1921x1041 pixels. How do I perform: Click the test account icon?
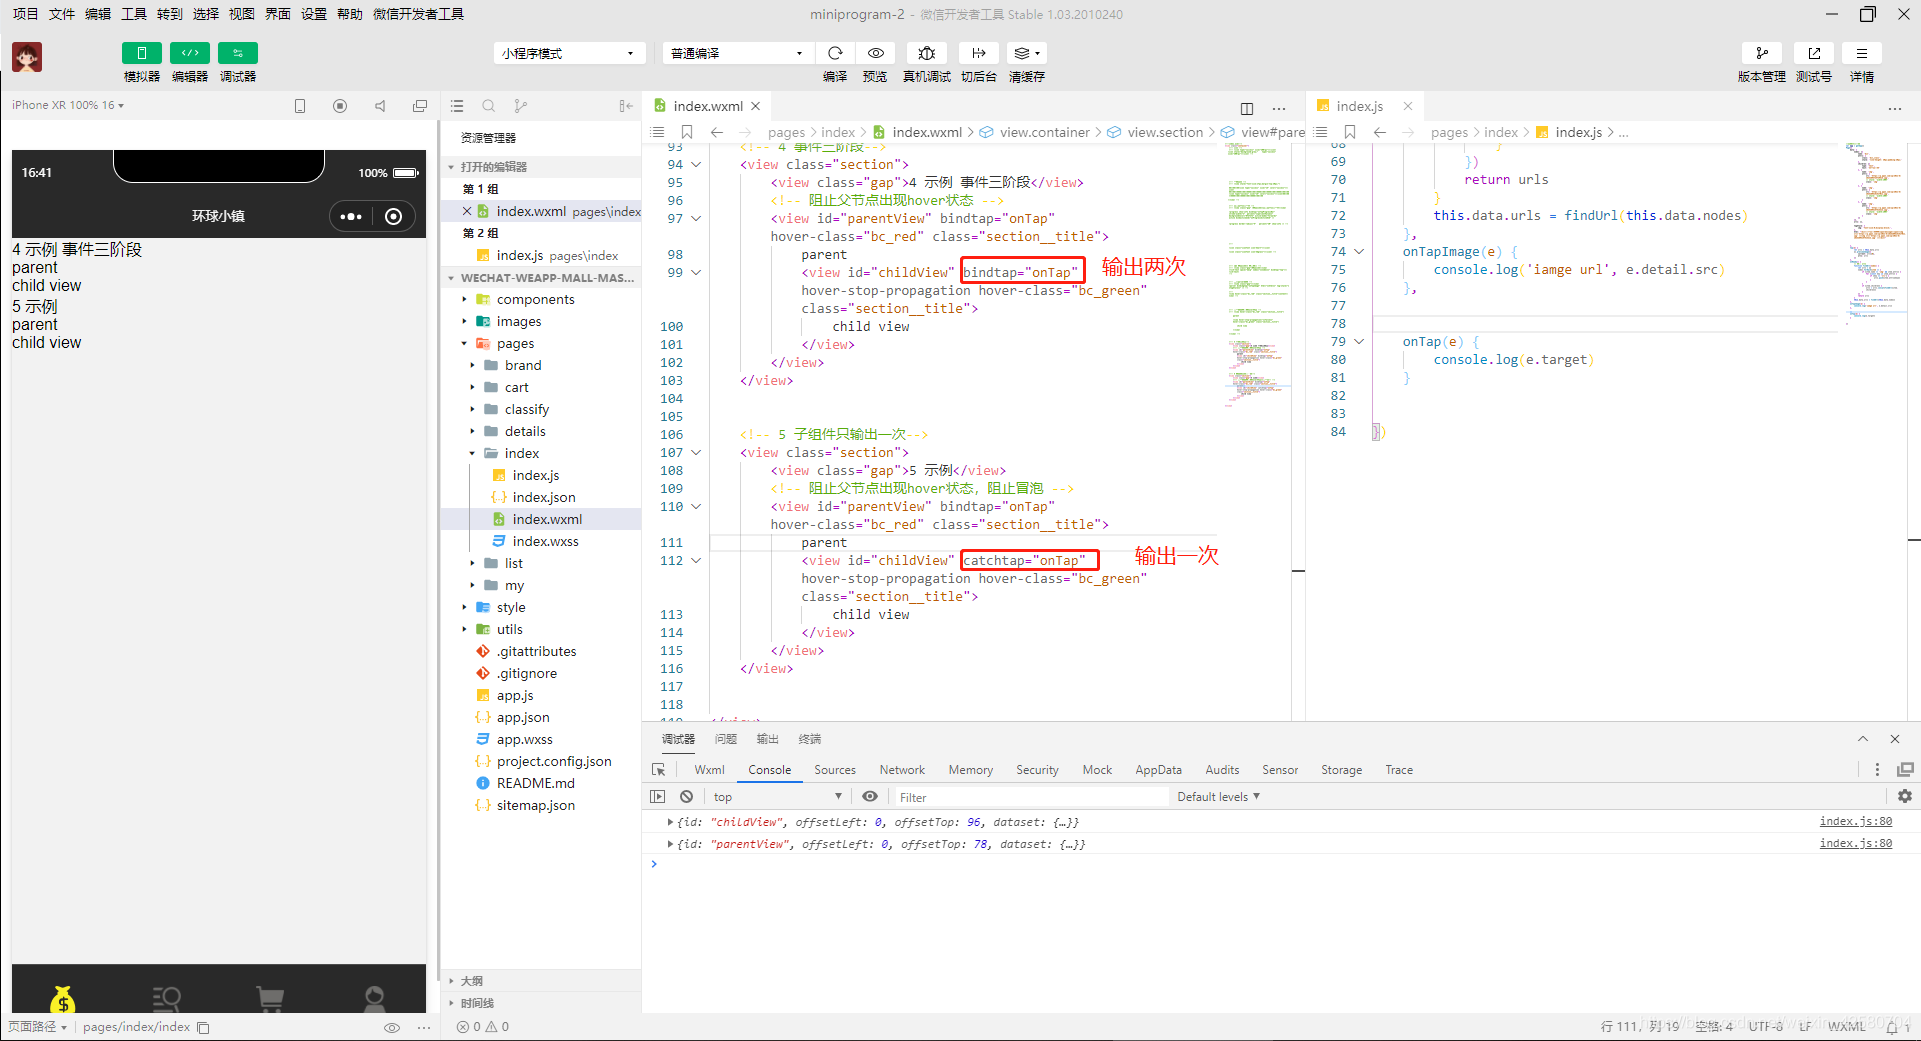point(1813,53)
